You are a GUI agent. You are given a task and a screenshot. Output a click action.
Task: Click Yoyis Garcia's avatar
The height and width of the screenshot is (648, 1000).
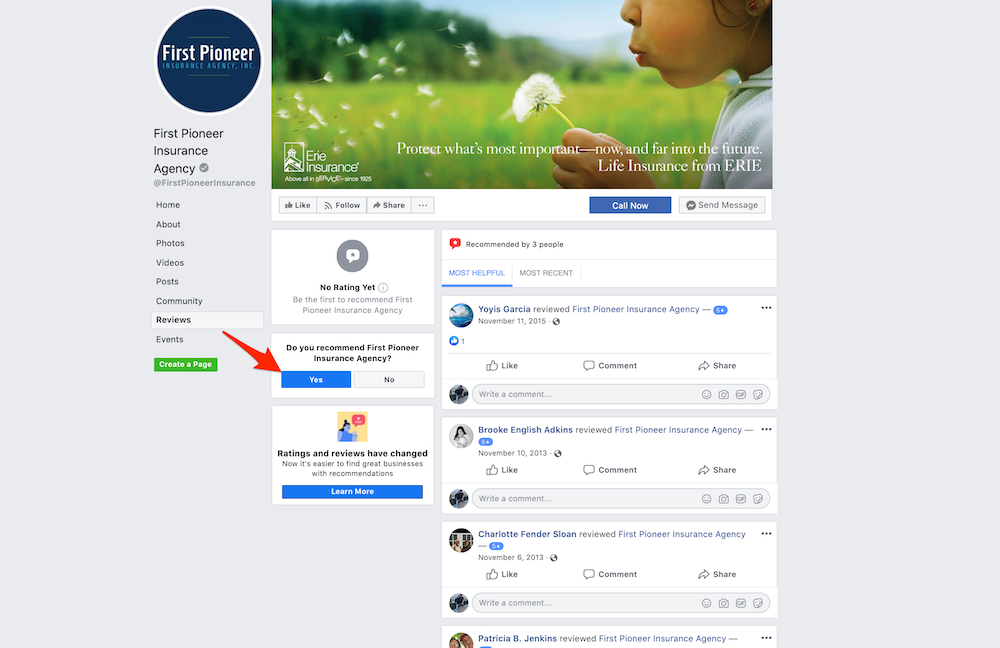point(461,315)
